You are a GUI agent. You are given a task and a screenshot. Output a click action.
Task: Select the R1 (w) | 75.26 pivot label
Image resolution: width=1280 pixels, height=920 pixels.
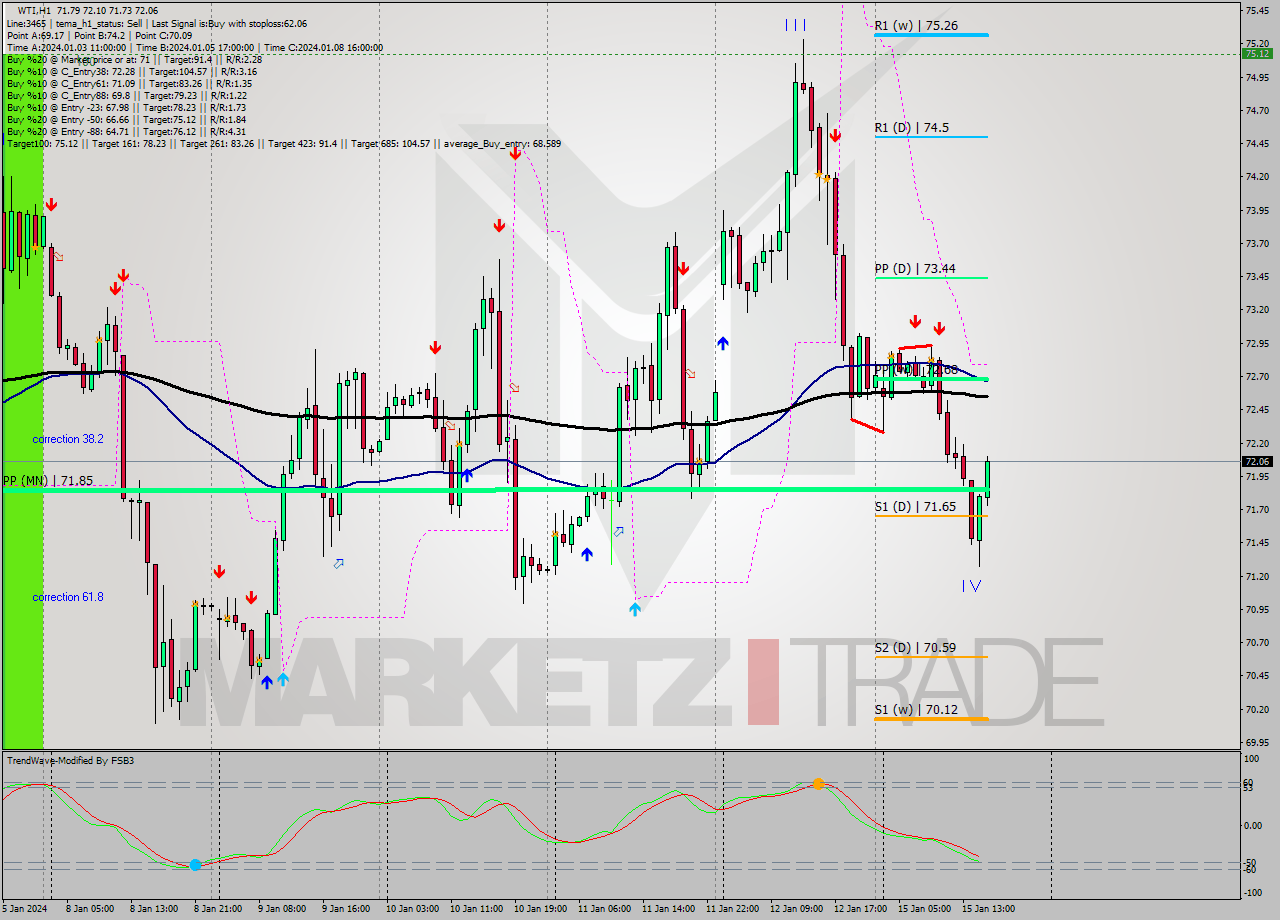[916, 26]
